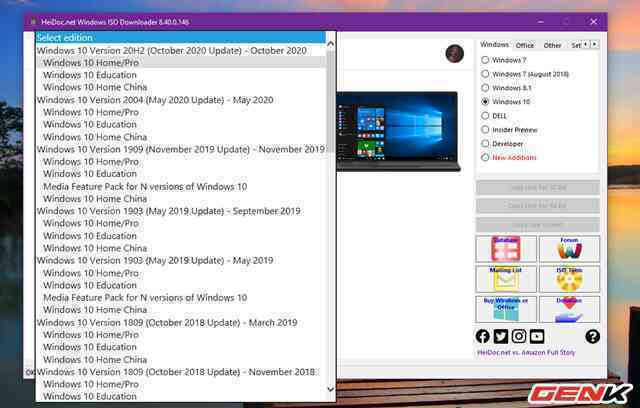This screenshot has width=640, height=408.
Task: Choose Windows 10 Home China under Version 20H2
Action: pyautogui.click(x=181, y=87)
